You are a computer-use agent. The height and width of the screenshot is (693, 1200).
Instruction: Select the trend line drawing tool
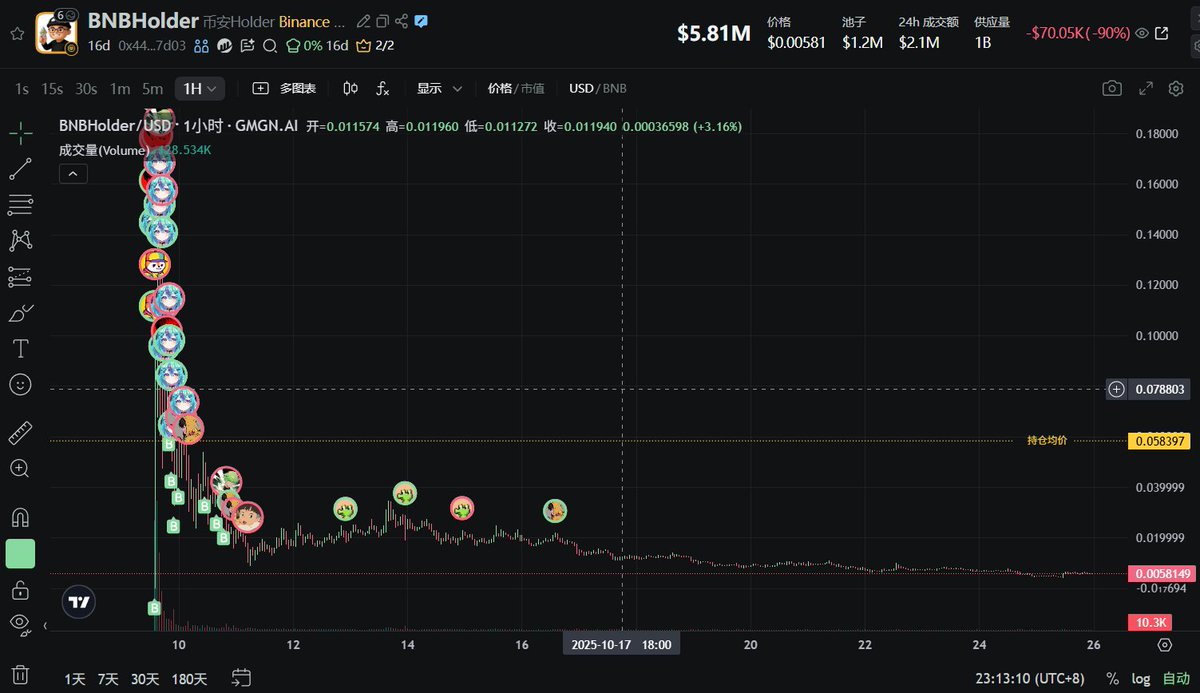(x=20, y=169)
